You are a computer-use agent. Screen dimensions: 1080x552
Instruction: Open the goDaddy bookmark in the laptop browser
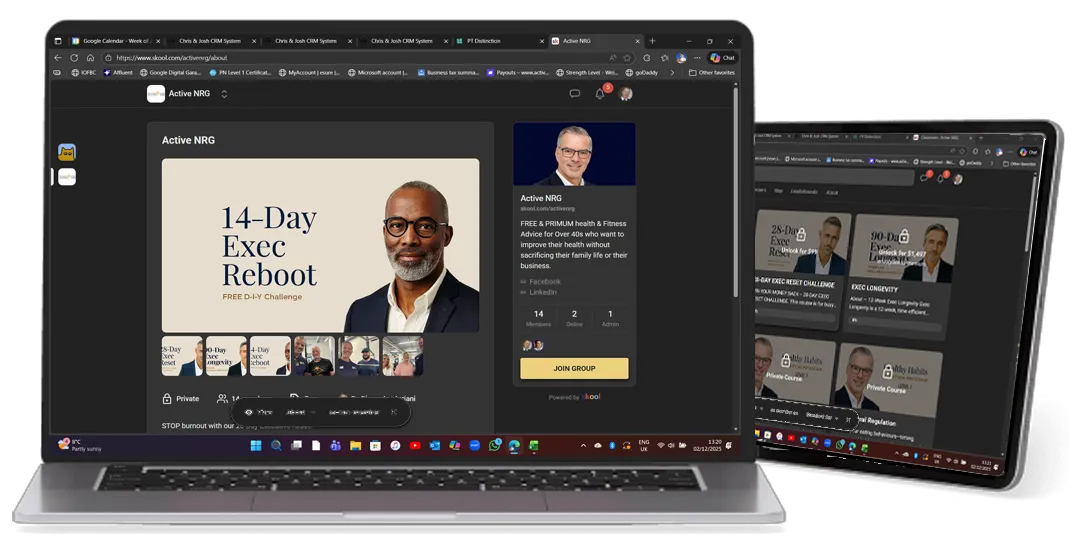pyautogui.click(x=642, y=72)
